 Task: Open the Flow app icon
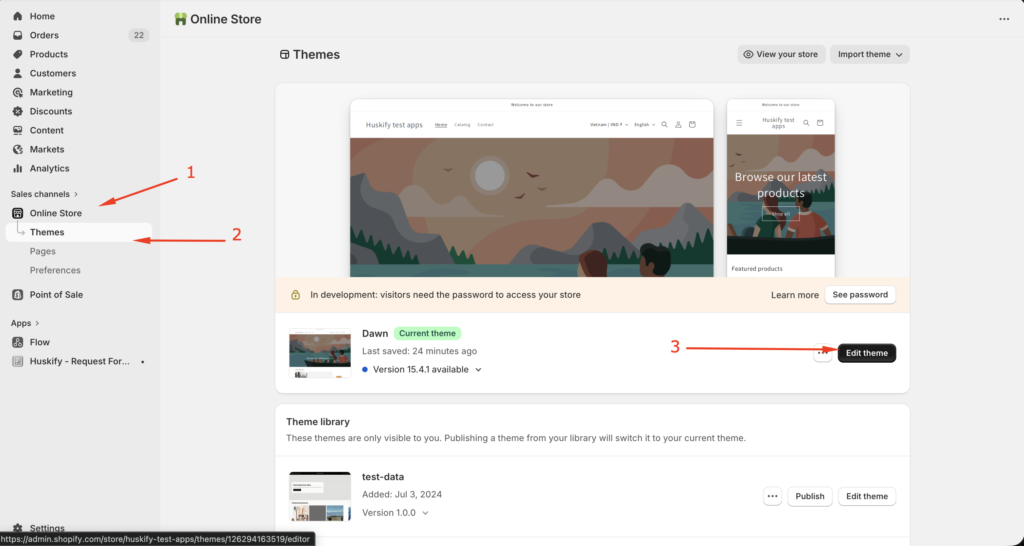coord(18,342)
